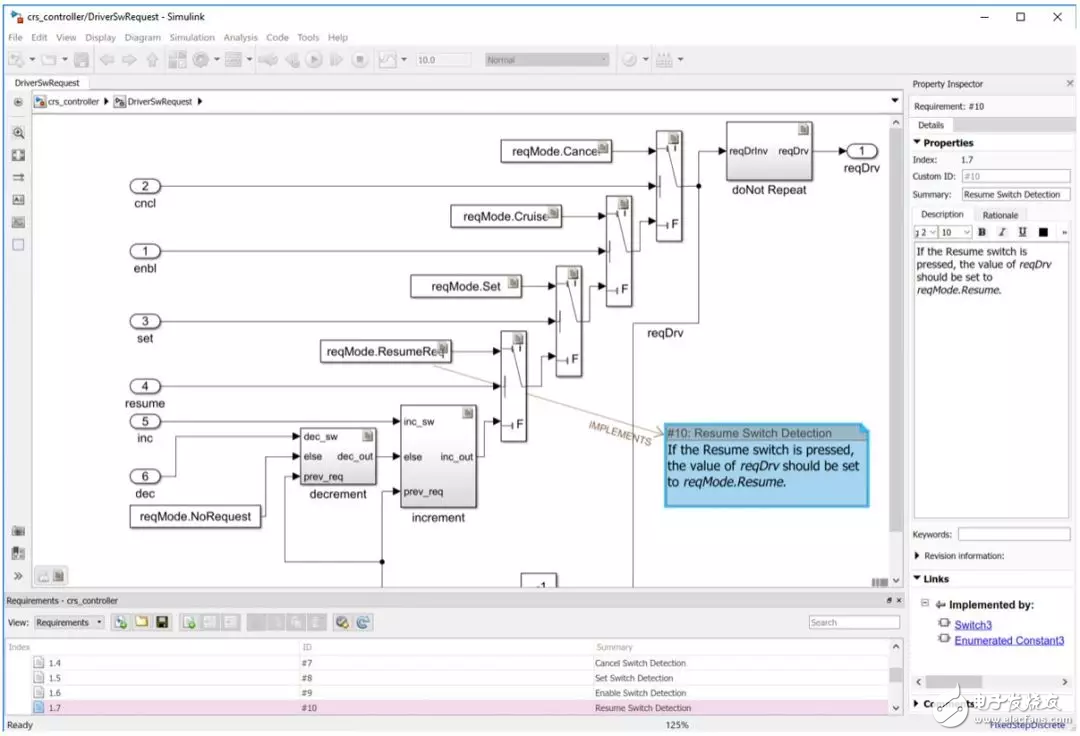Toggle bold formatting in description editor
Image resolution: width=1080 pixels, height=736 pixels.
coord(982,232)
